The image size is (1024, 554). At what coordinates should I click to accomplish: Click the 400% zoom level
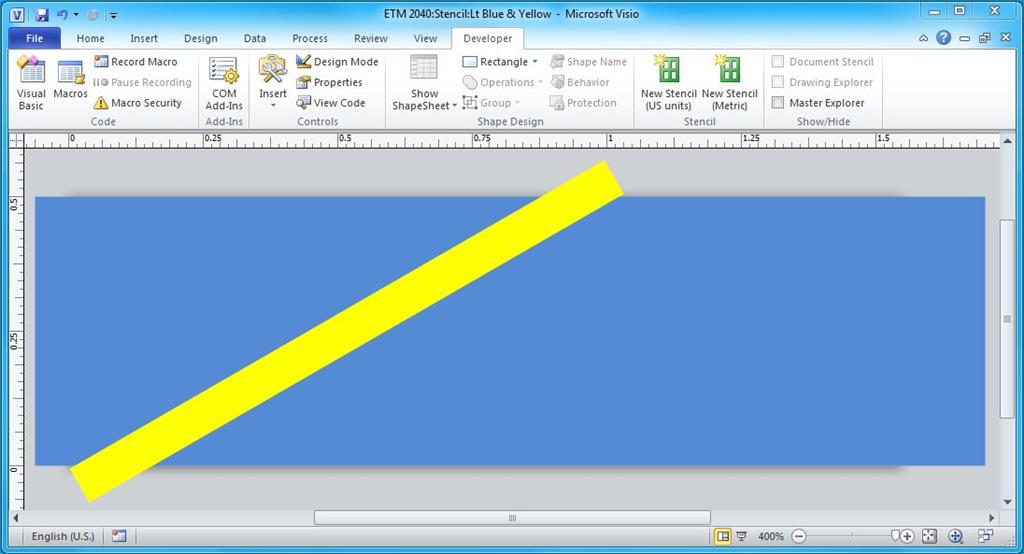coord(771,536)
